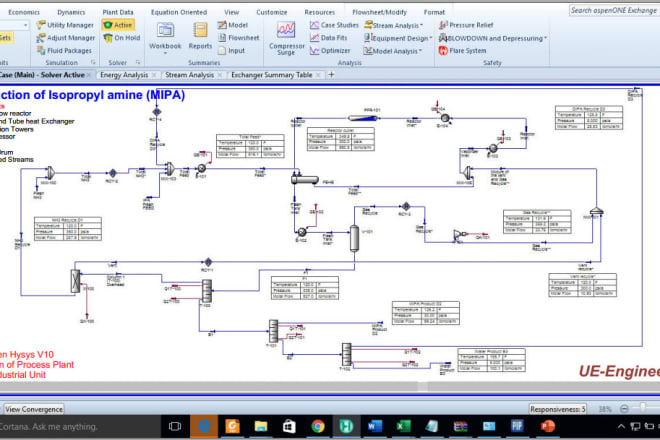
Task: Select the E-104 cooler on flowsheet
Action: pos(445,118)
